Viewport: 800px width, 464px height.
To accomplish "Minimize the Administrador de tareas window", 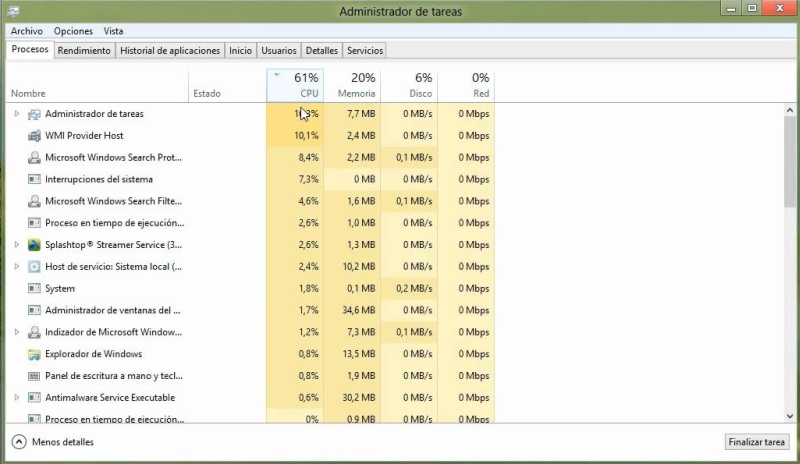I will coord(731,8).
